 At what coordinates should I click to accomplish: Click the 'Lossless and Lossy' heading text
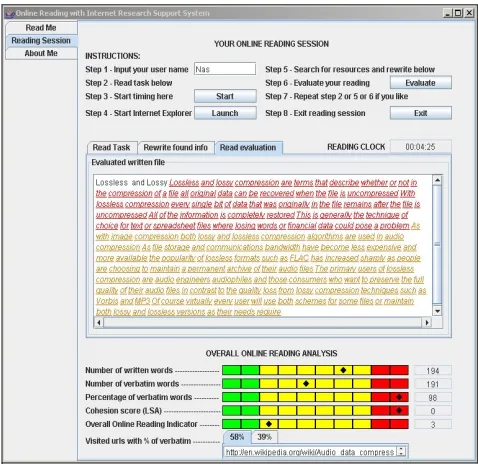131,182
